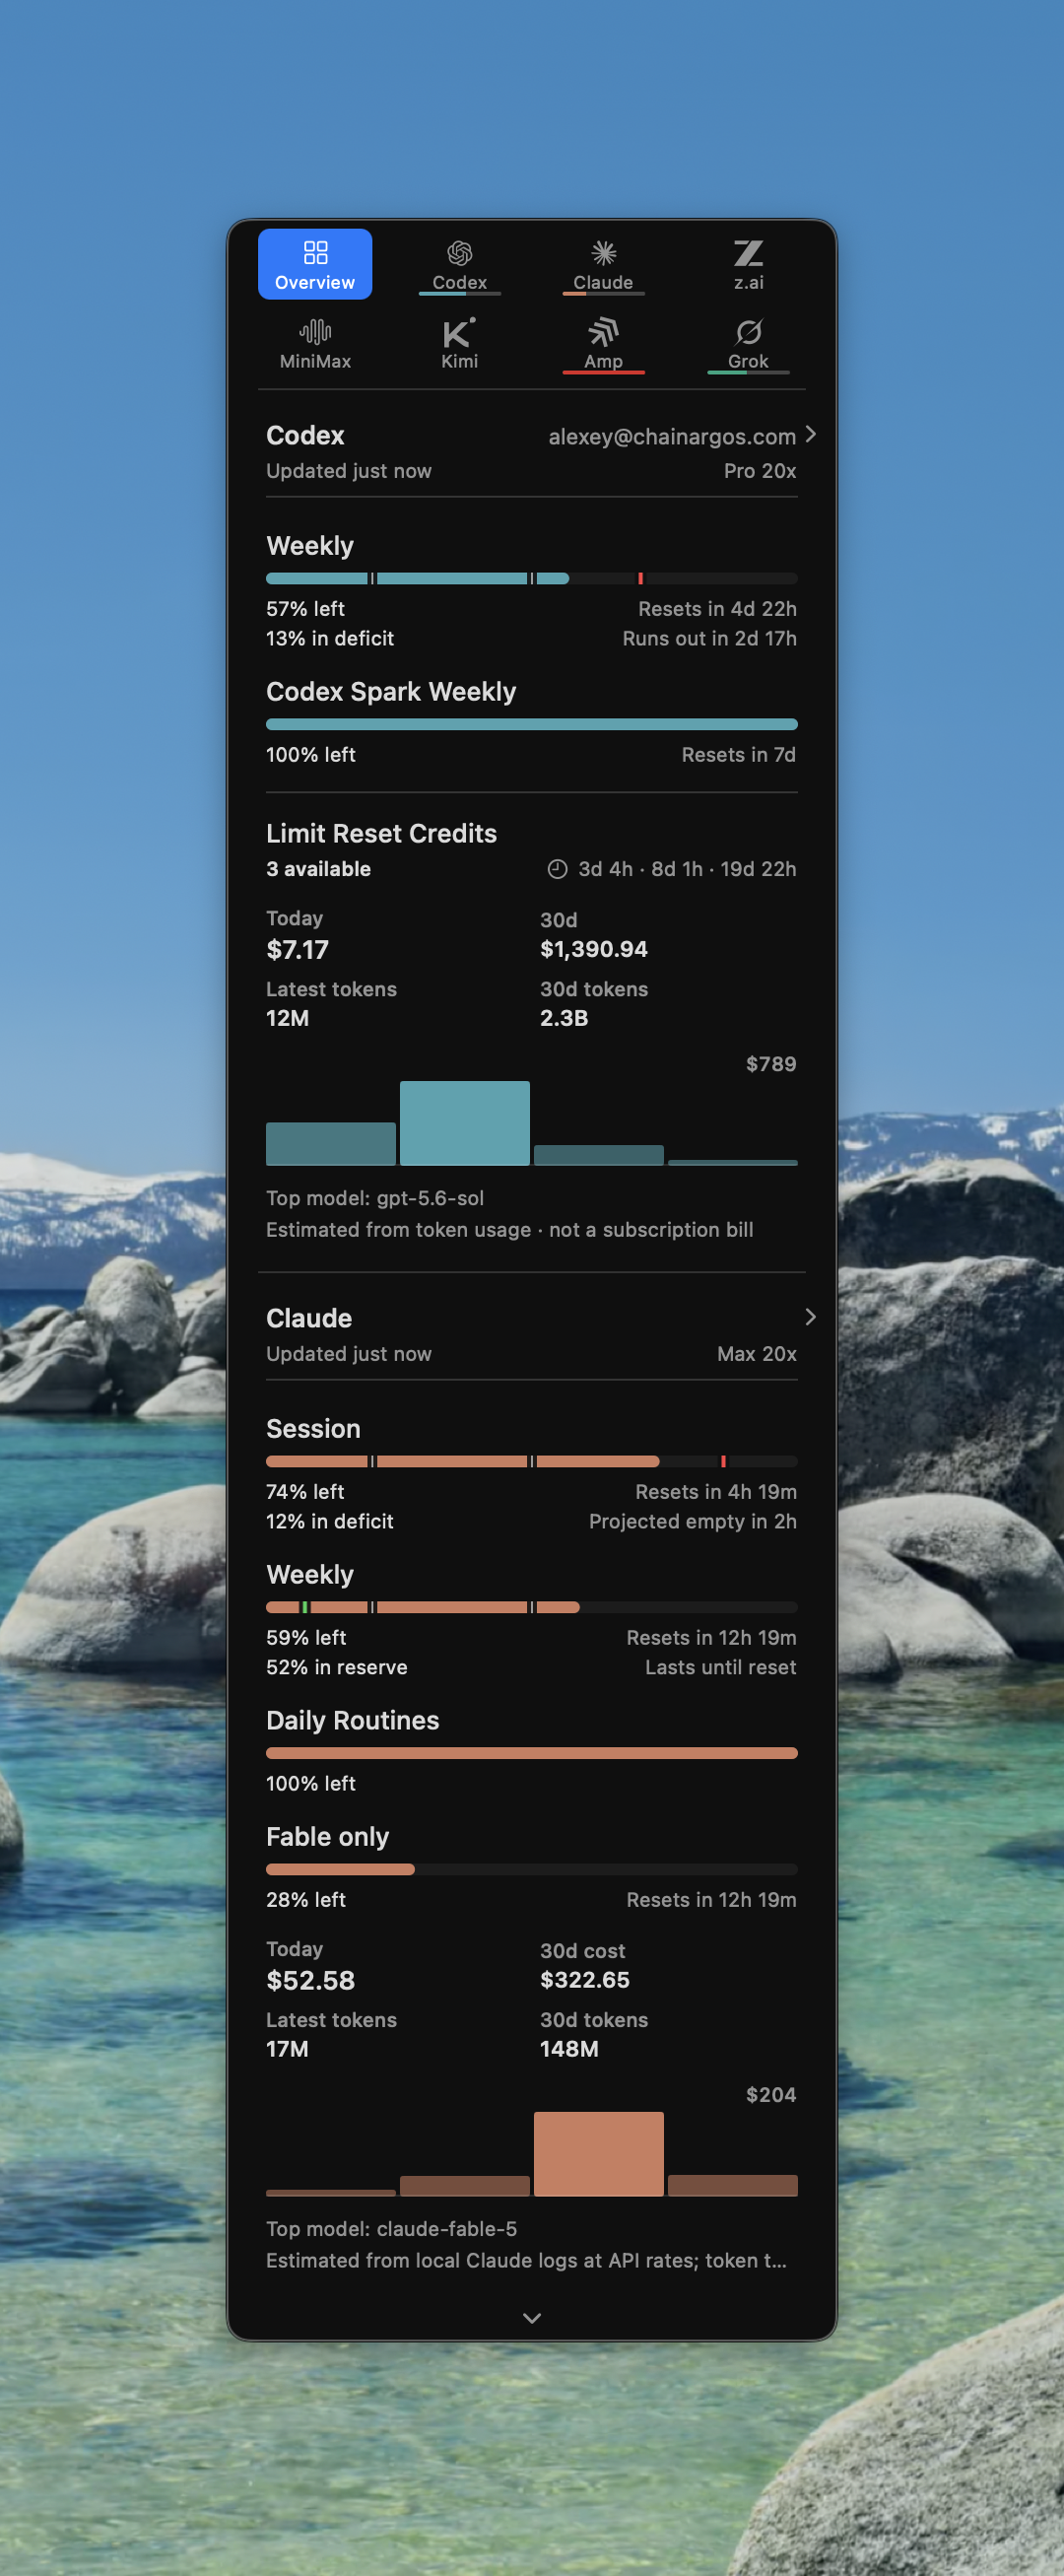The image size is (1064, 2576).
Task: Open the Kimi provider tab
Action: click(459, 344)
